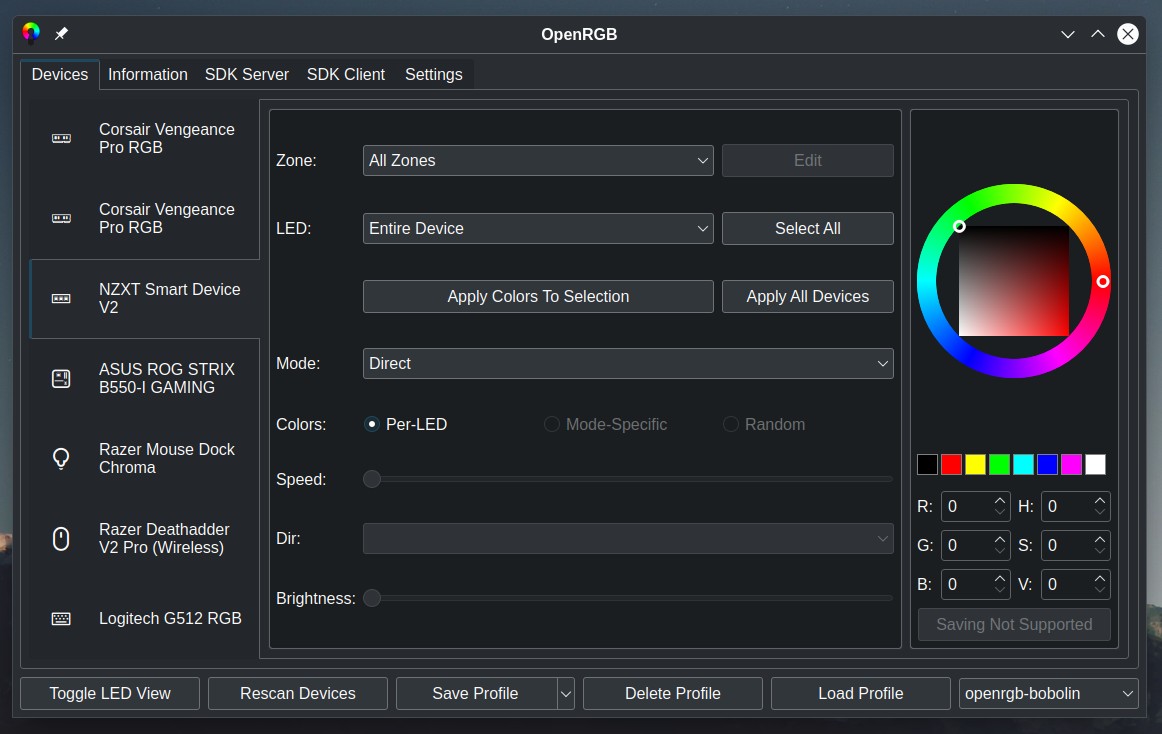Click the Razer Deathadder mouse icon
Image resolution: width=1162 pixels, height=734 pixels.
point(61,538)
